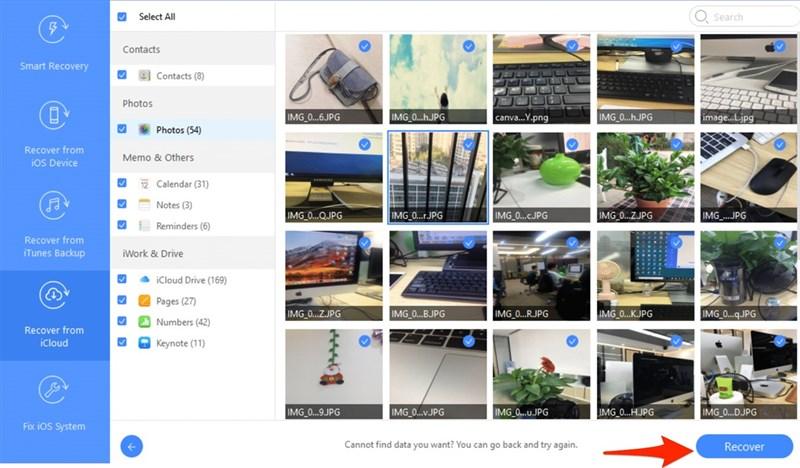
Task: Open the Smart Recovery icon
Action: [54, 29]
